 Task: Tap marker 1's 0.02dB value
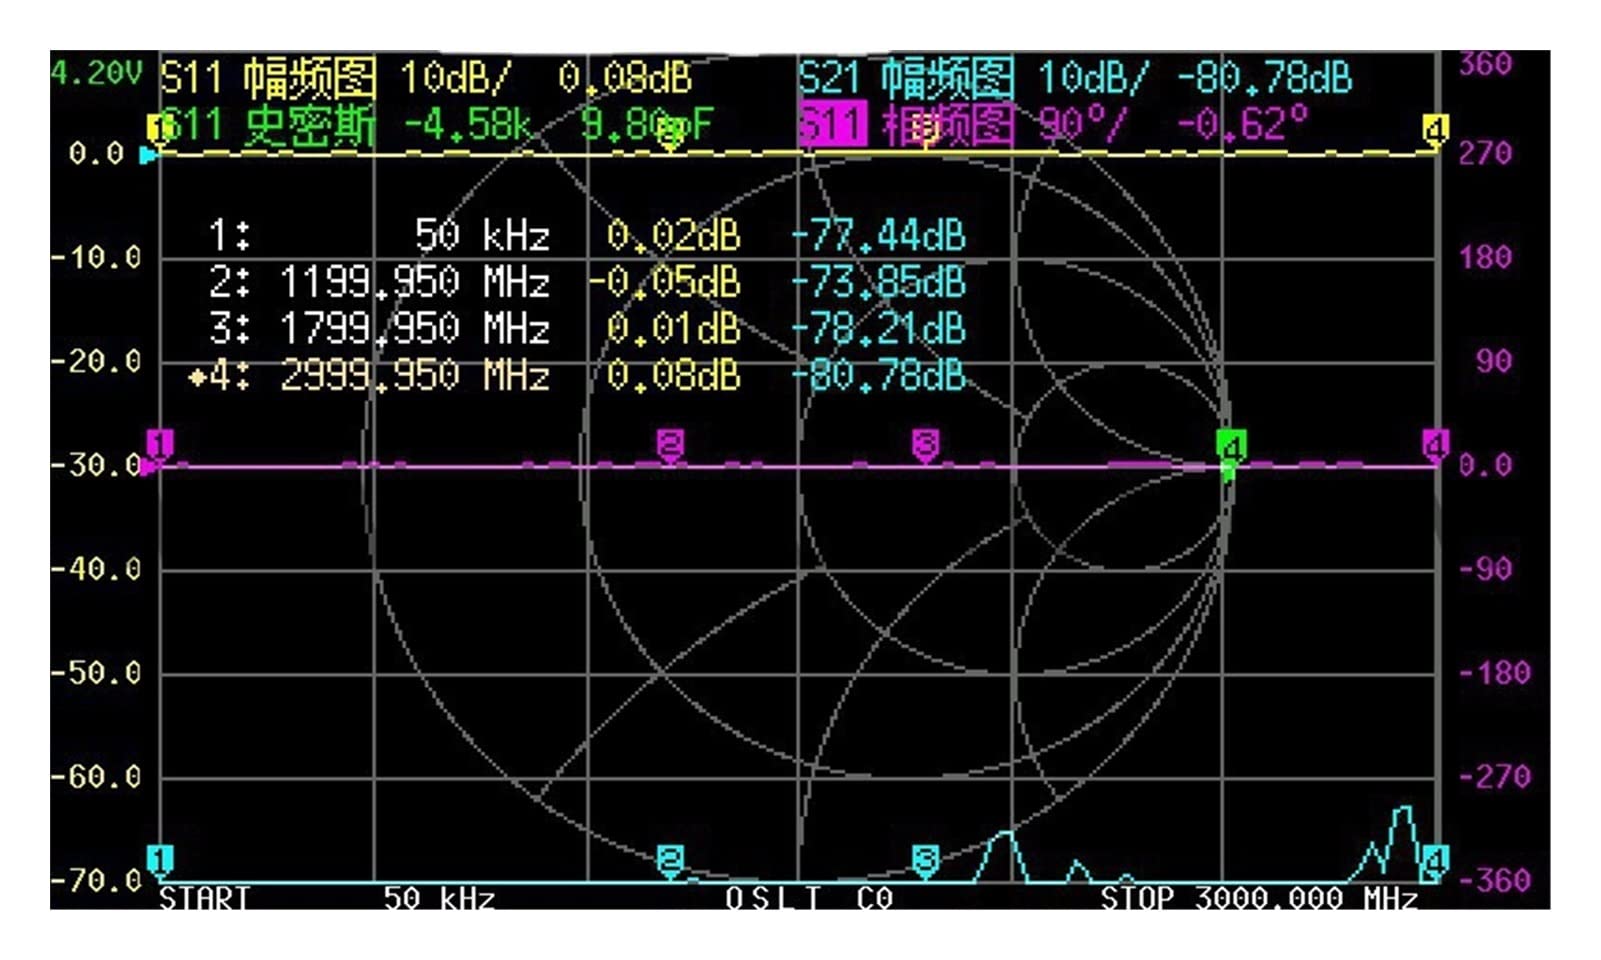(673, 236)
